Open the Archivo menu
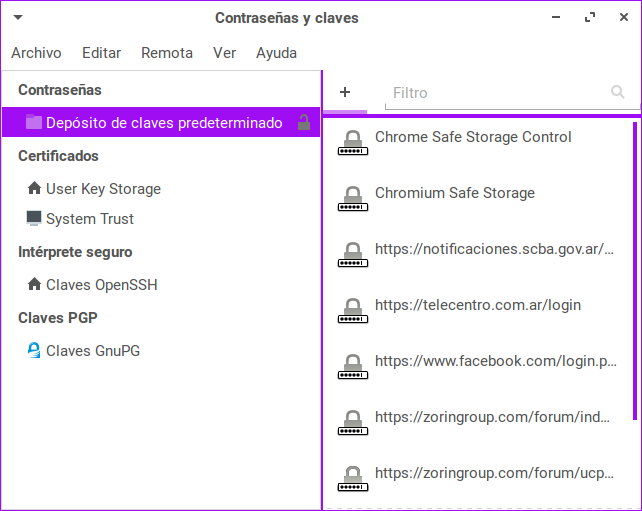The width and height of the screenshot is (642, 511). pyautogui.click(x=36, y=53)
